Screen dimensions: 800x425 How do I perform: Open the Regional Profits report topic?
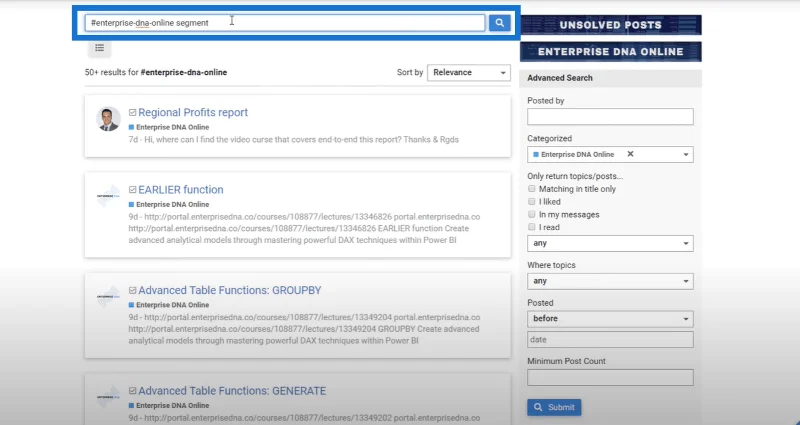pos(193,112)
